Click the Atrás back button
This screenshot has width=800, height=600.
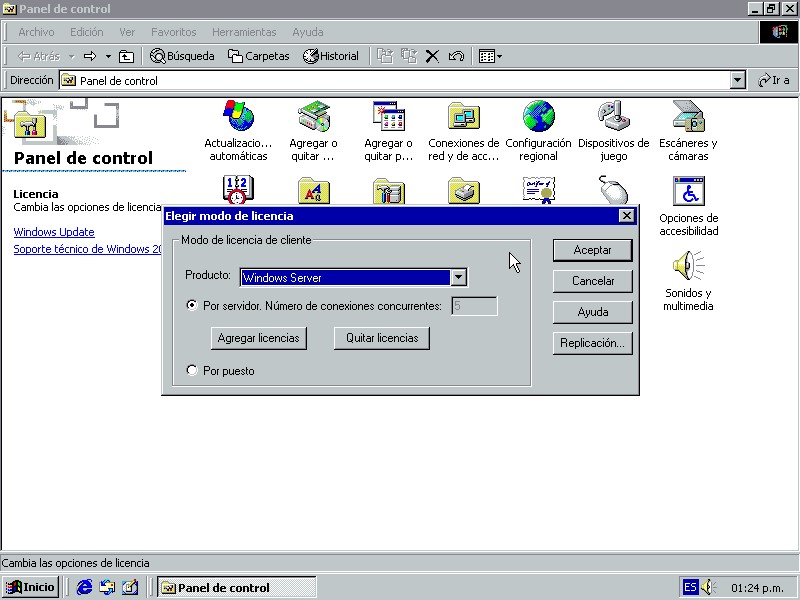(x=40, y=56)
